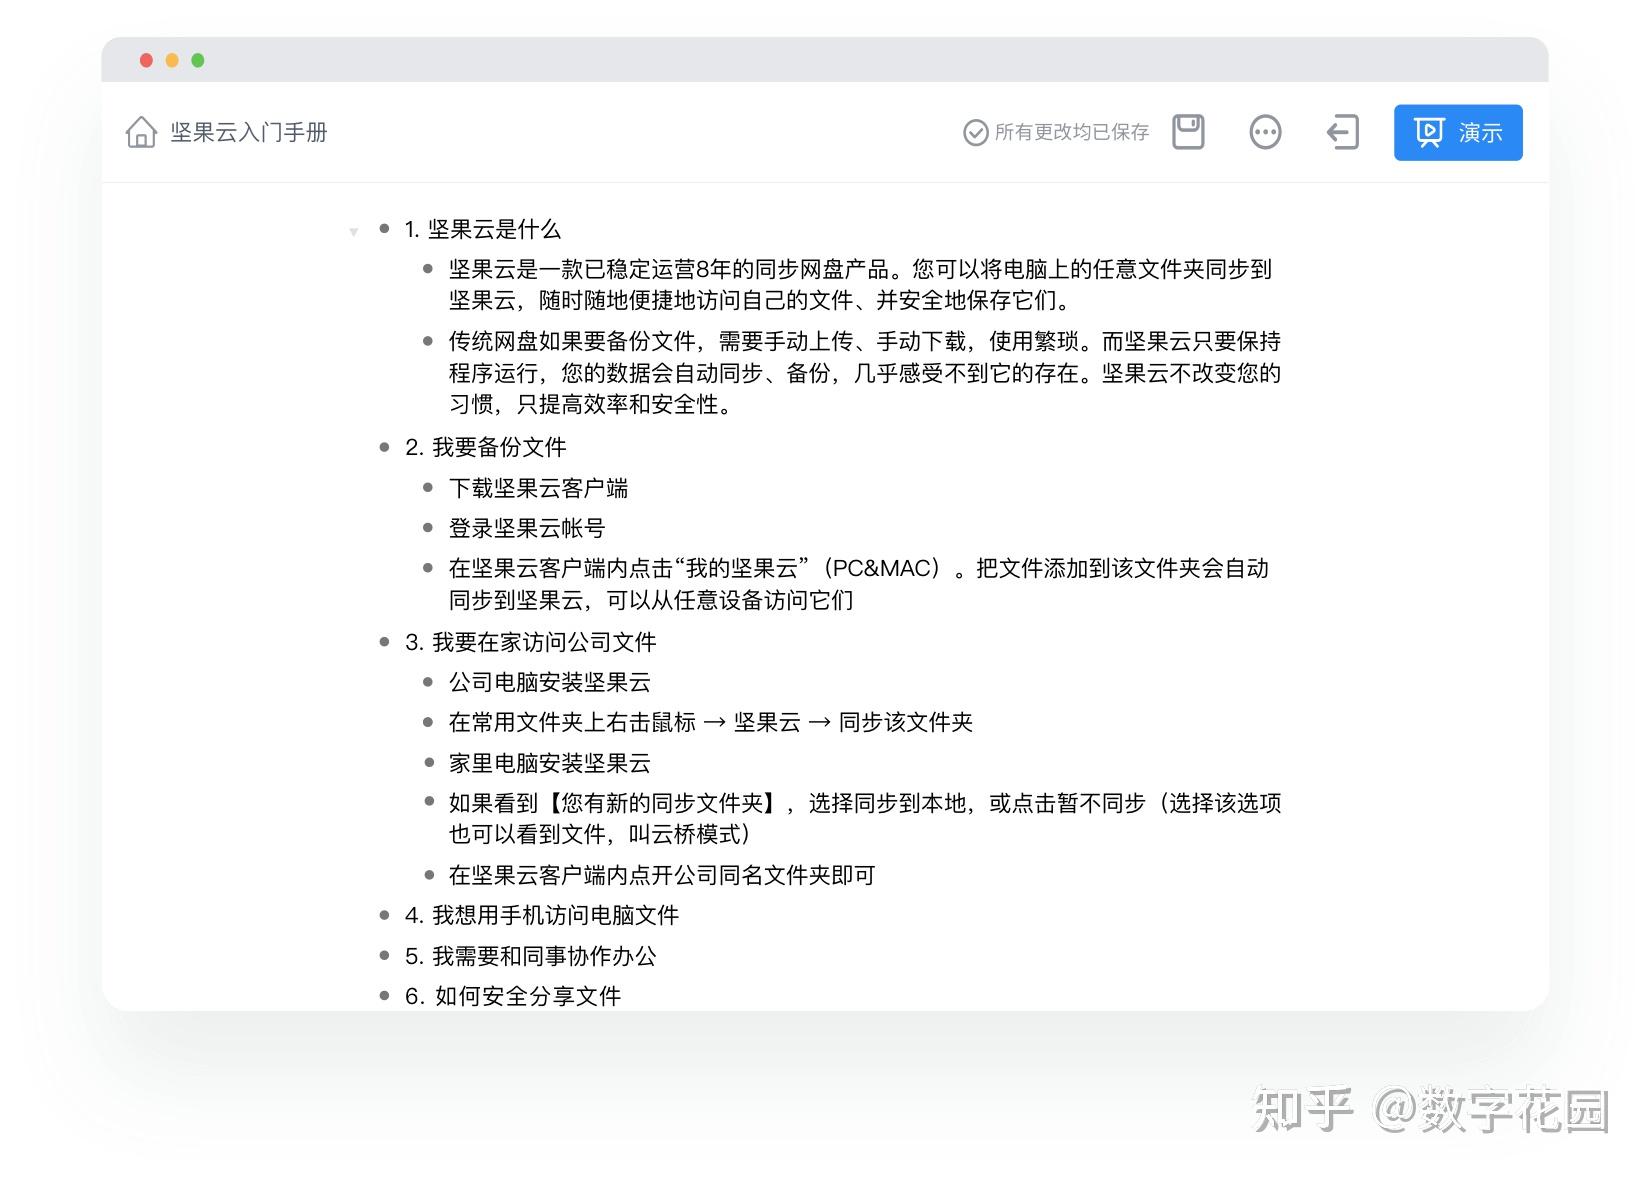Click the 所有更改均已保存 status text
1652x1178 pixels.
point(1070,131)
